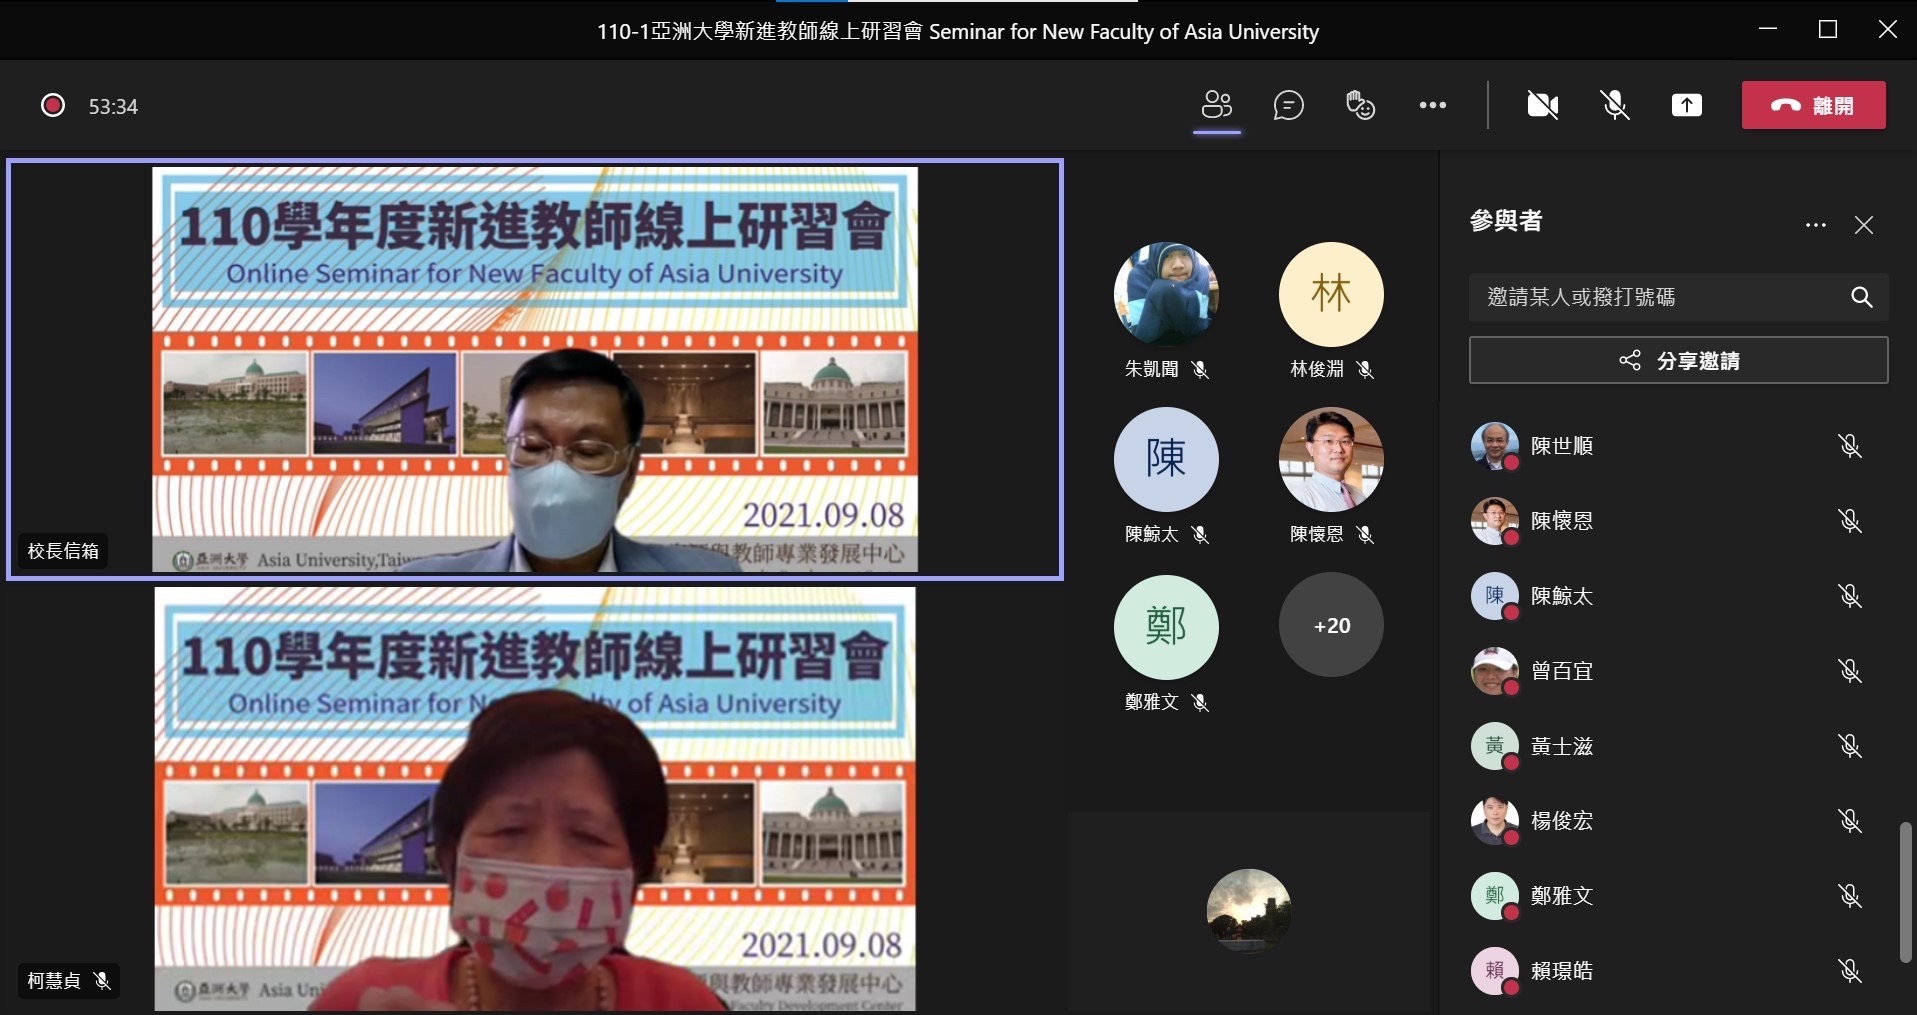The height and width of the screenshot is (1015, 1917).
Task: Open raise hand reactions icon
Action: point(1360,105)
